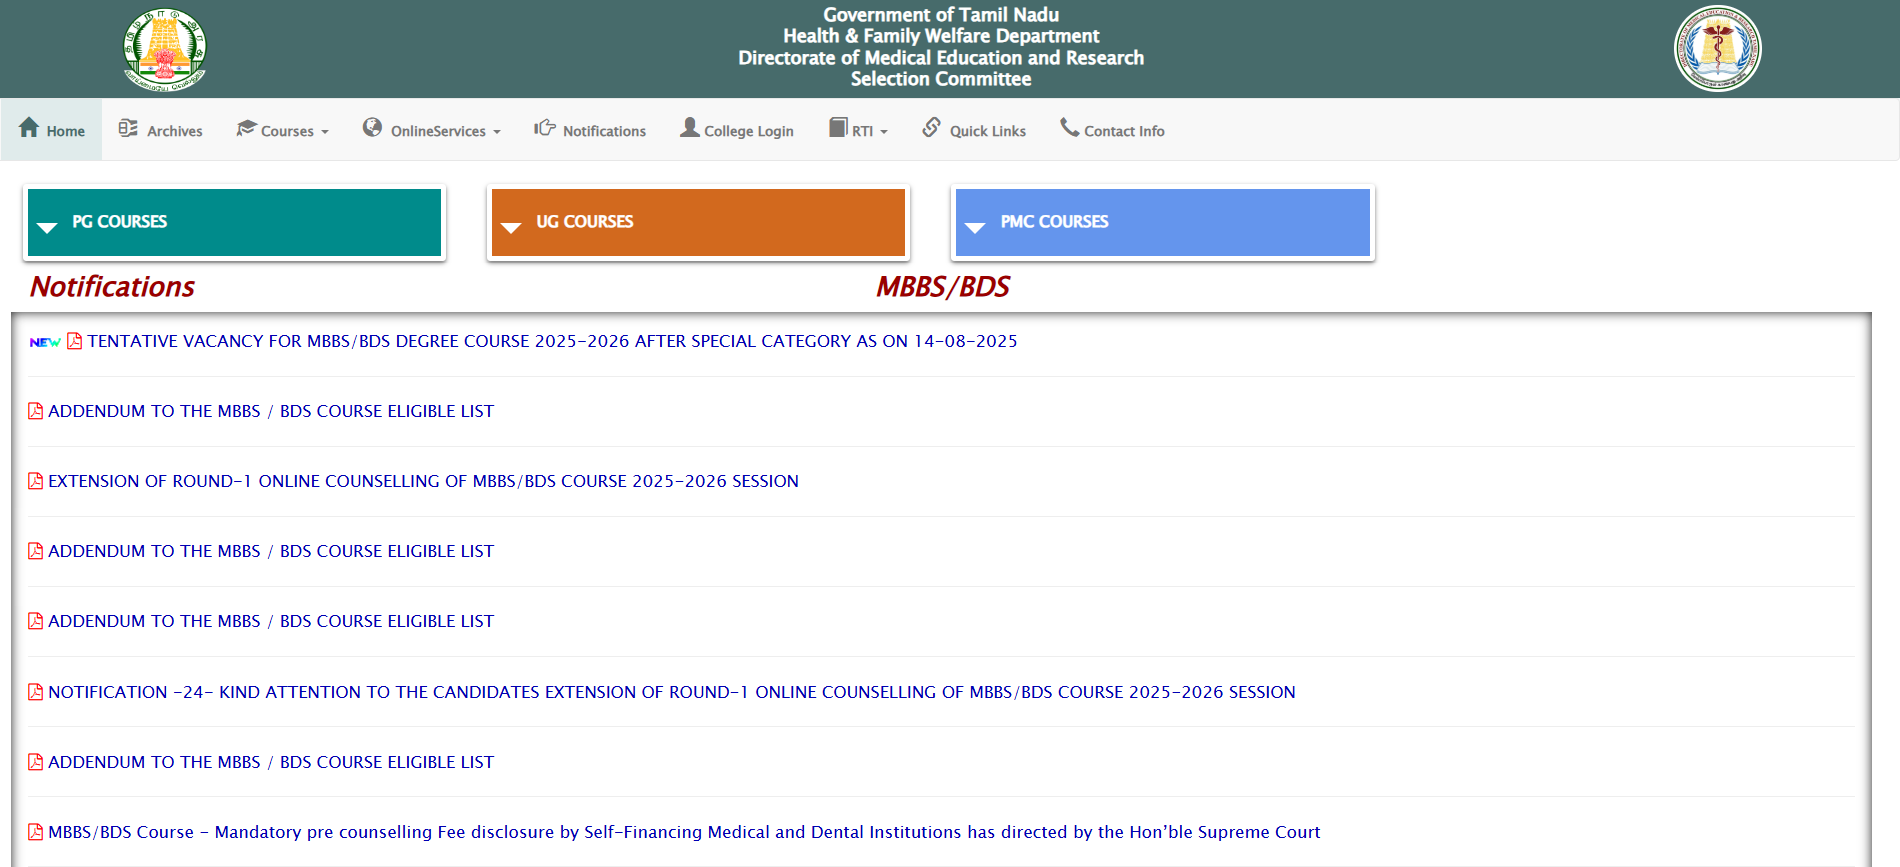The width and height of the screenshot is (1900, 867).
Task: Click the chain link icon beside Quick Links
Action: click(x=931, y=128)
